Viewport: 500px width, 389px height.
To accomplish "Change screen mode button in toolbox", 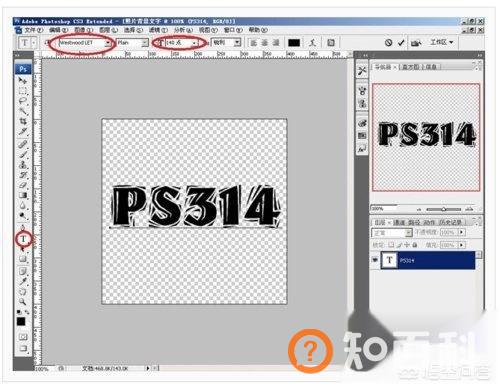I will pos(23,348).
